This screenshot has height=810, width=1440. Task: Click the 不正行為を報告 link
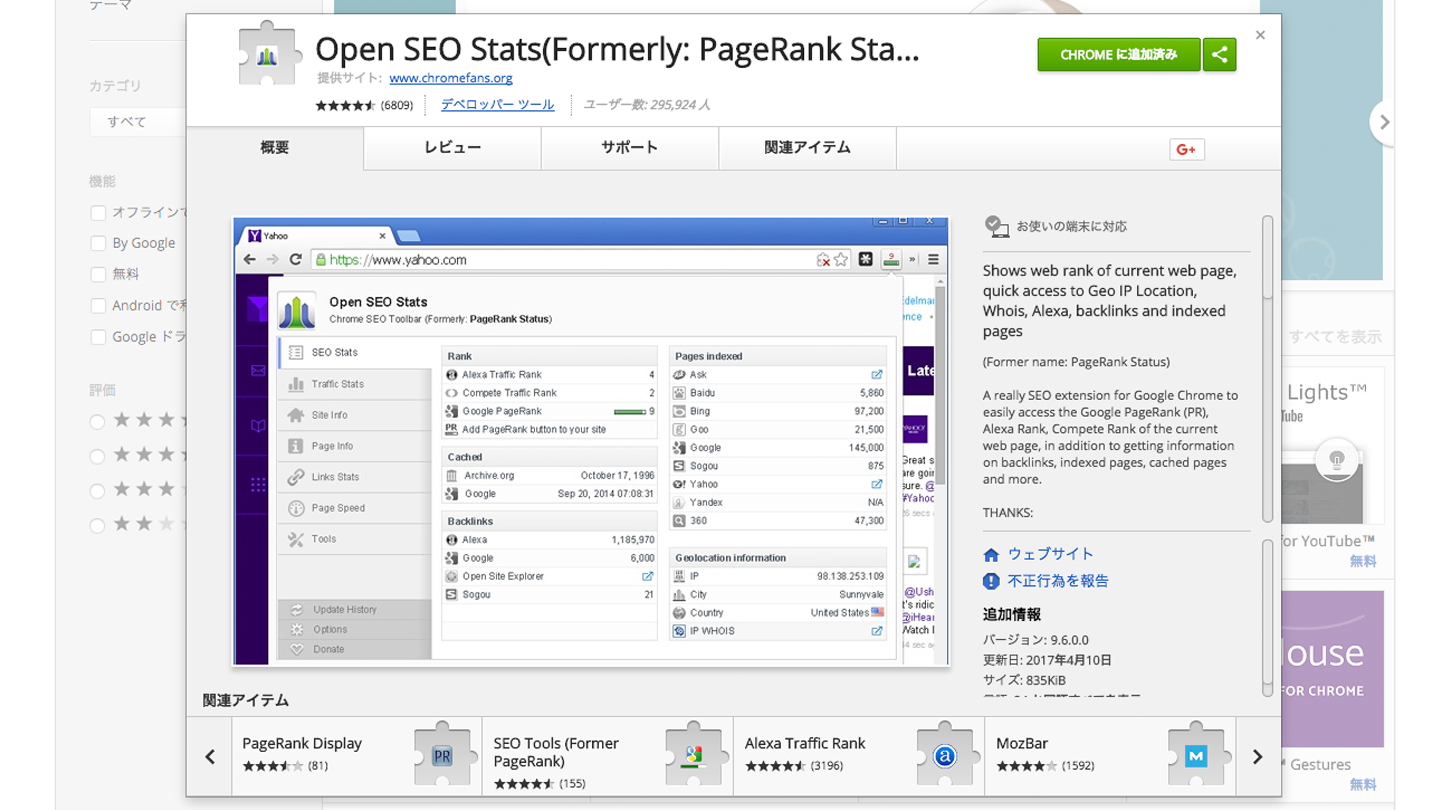click(1058, 581)
